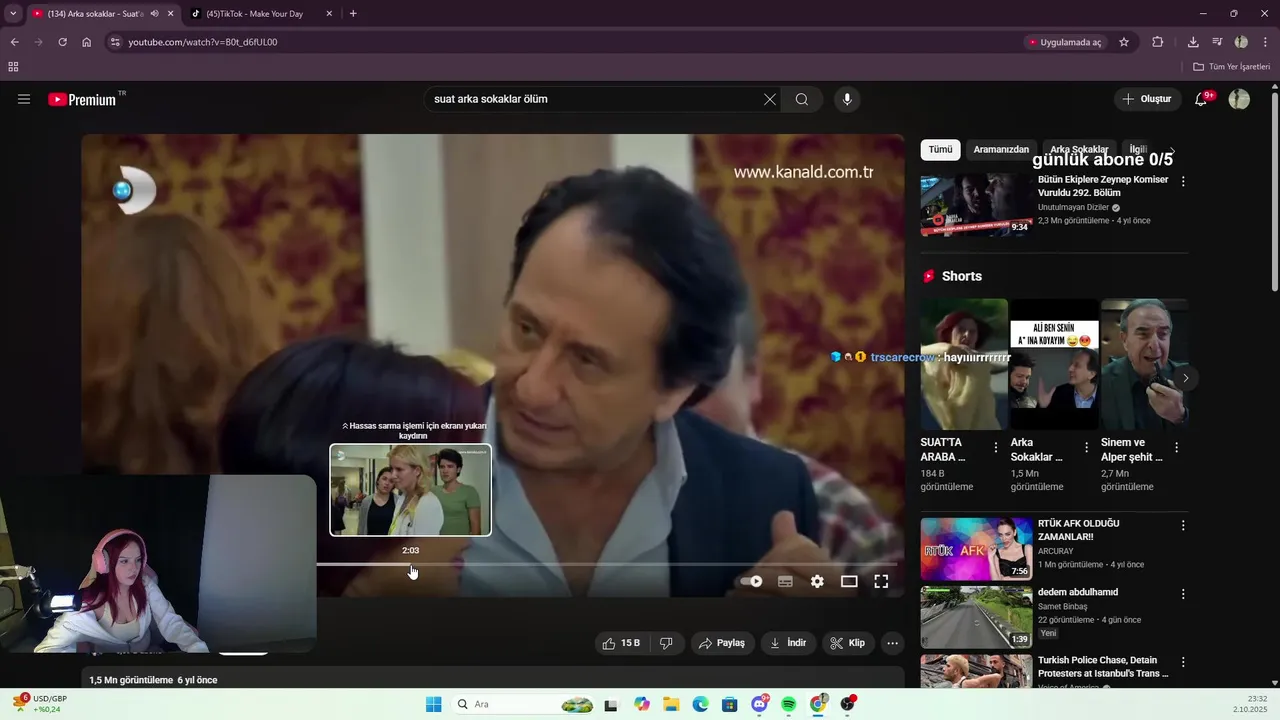Mute the Arka sokaklar tab audio

click(x=154, y=14)
